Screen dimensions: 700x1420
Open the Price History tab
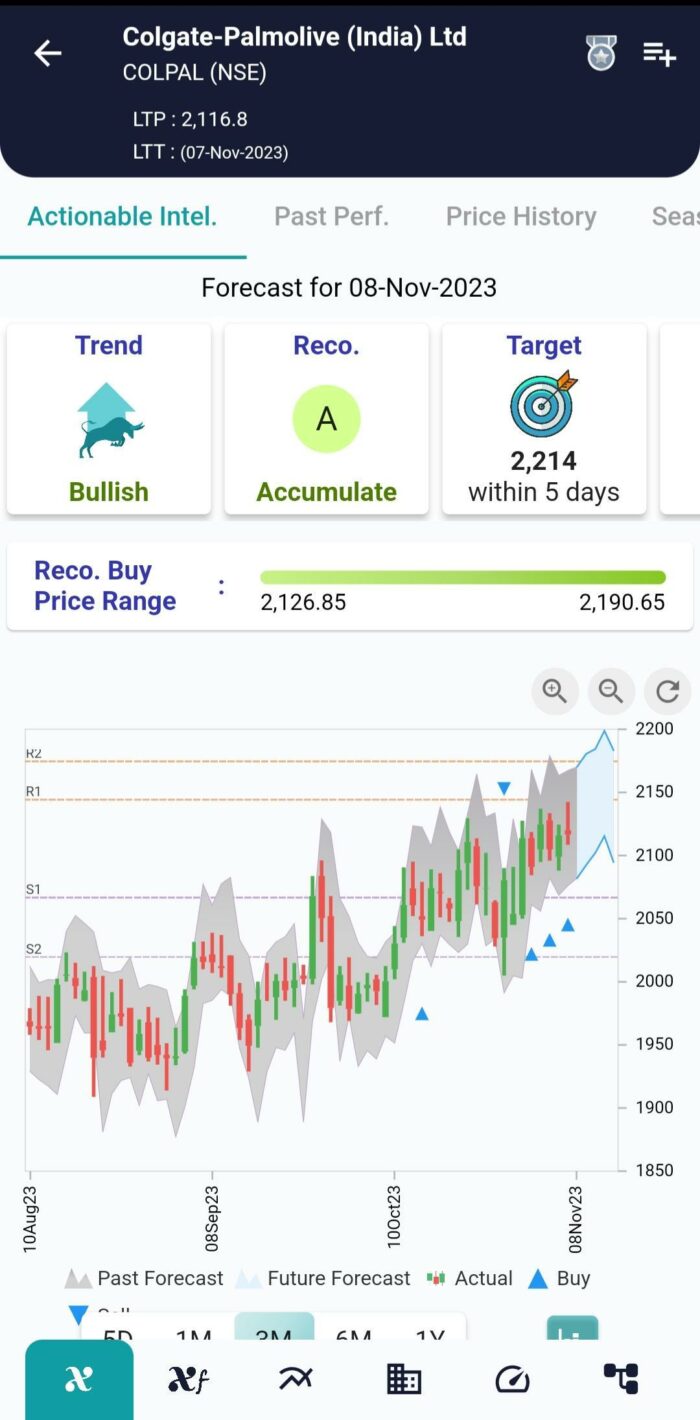point(521,216)
